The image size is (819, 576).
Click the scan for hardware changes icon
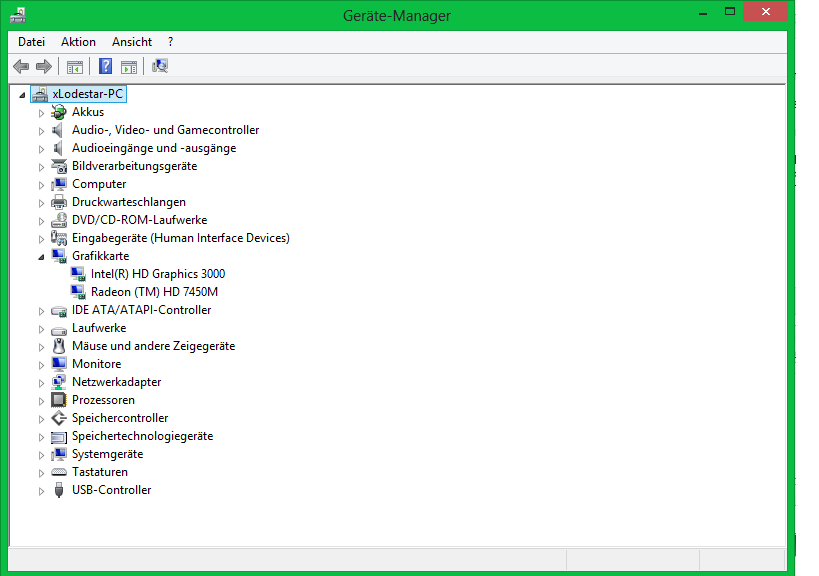pos(160,66)
